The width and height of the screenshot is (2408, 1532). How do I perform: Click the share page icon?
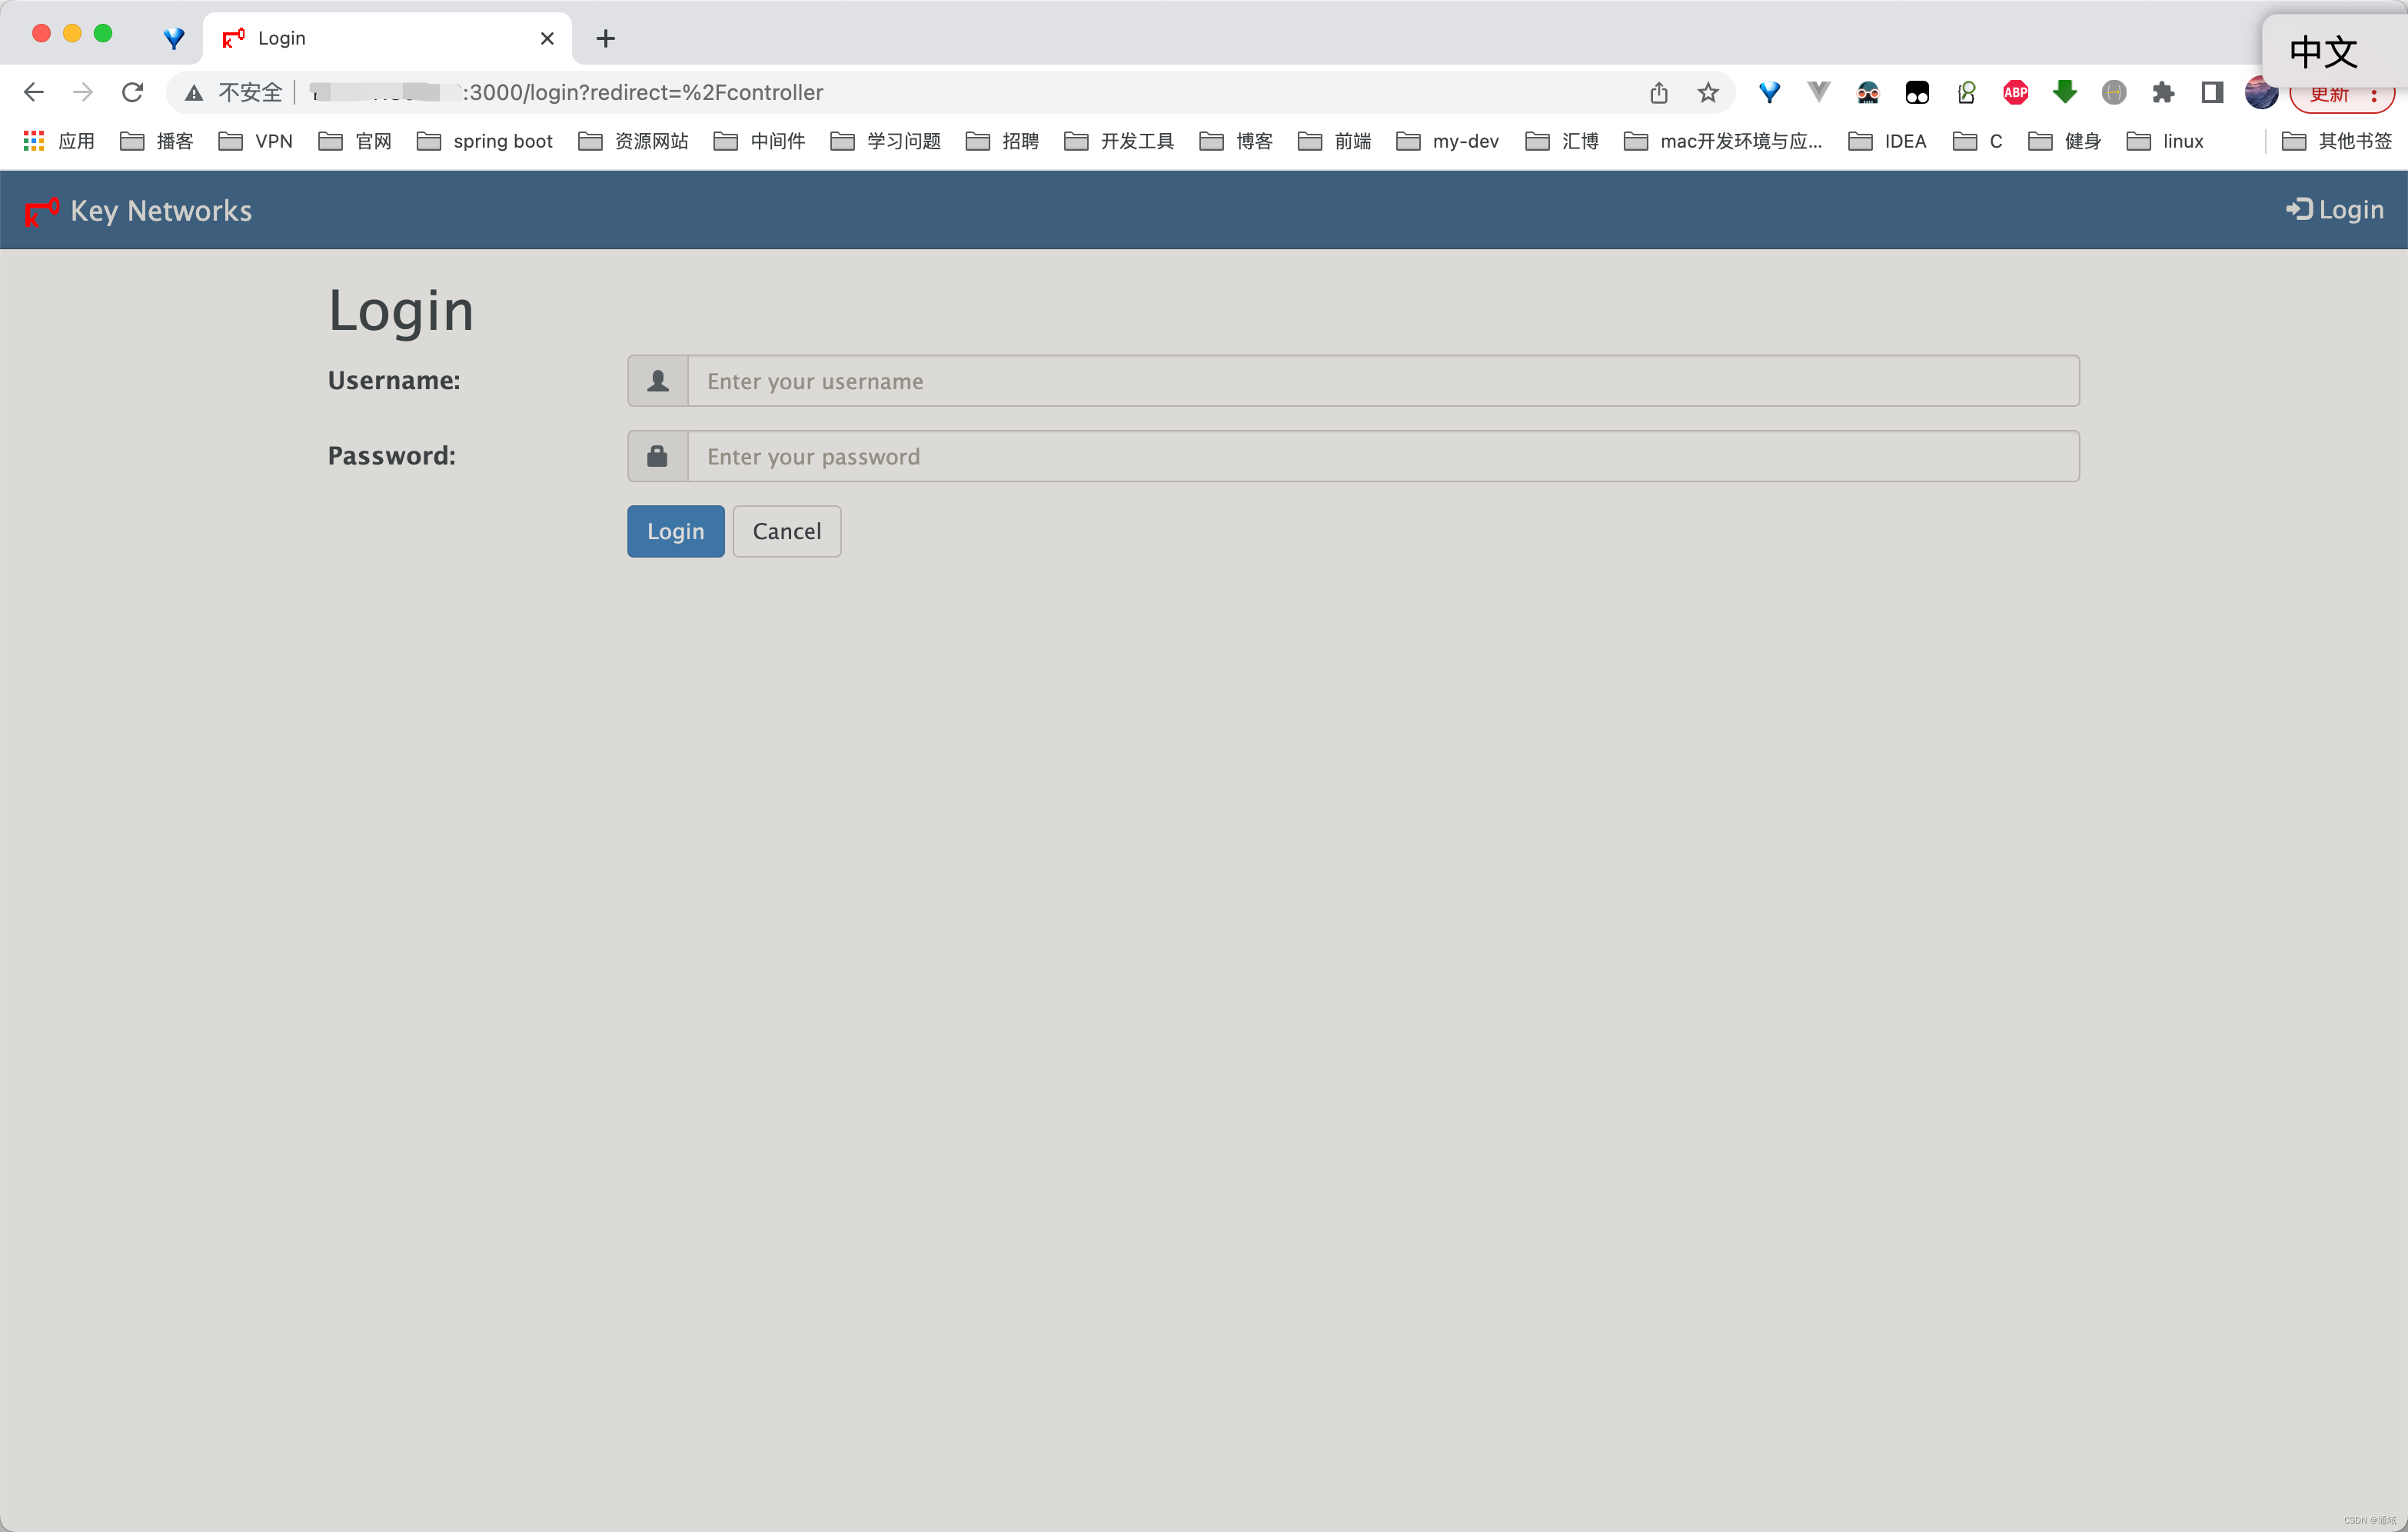(1659, 92)
